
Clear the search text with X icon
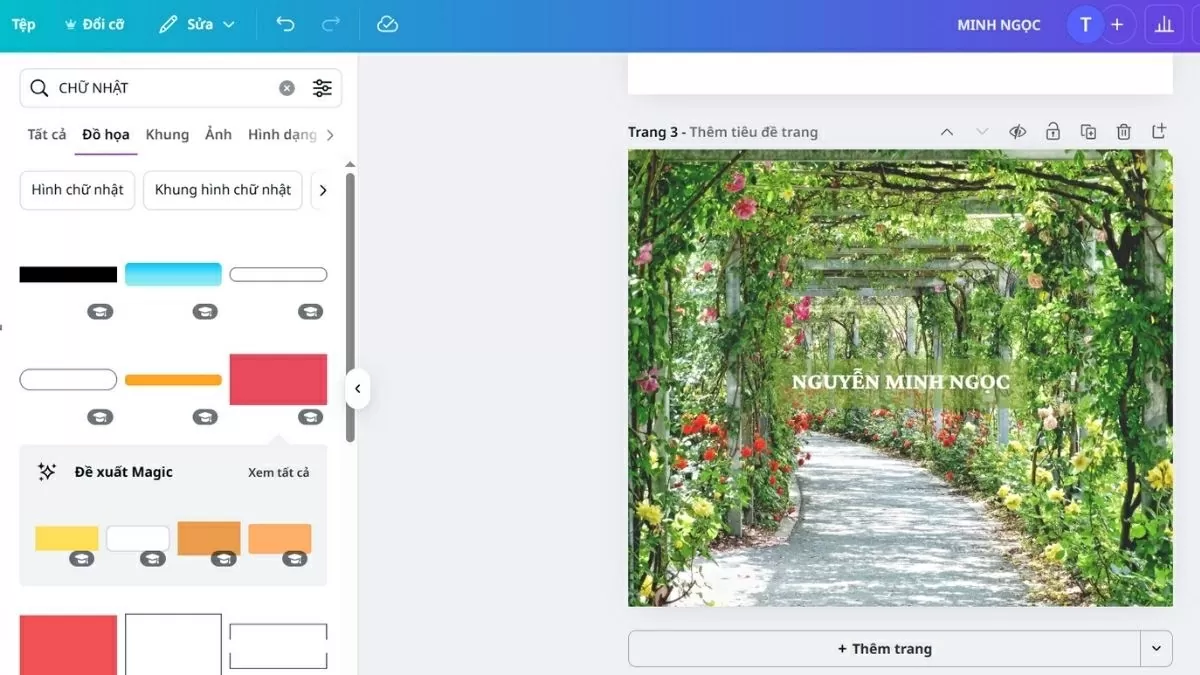(287, 88)
